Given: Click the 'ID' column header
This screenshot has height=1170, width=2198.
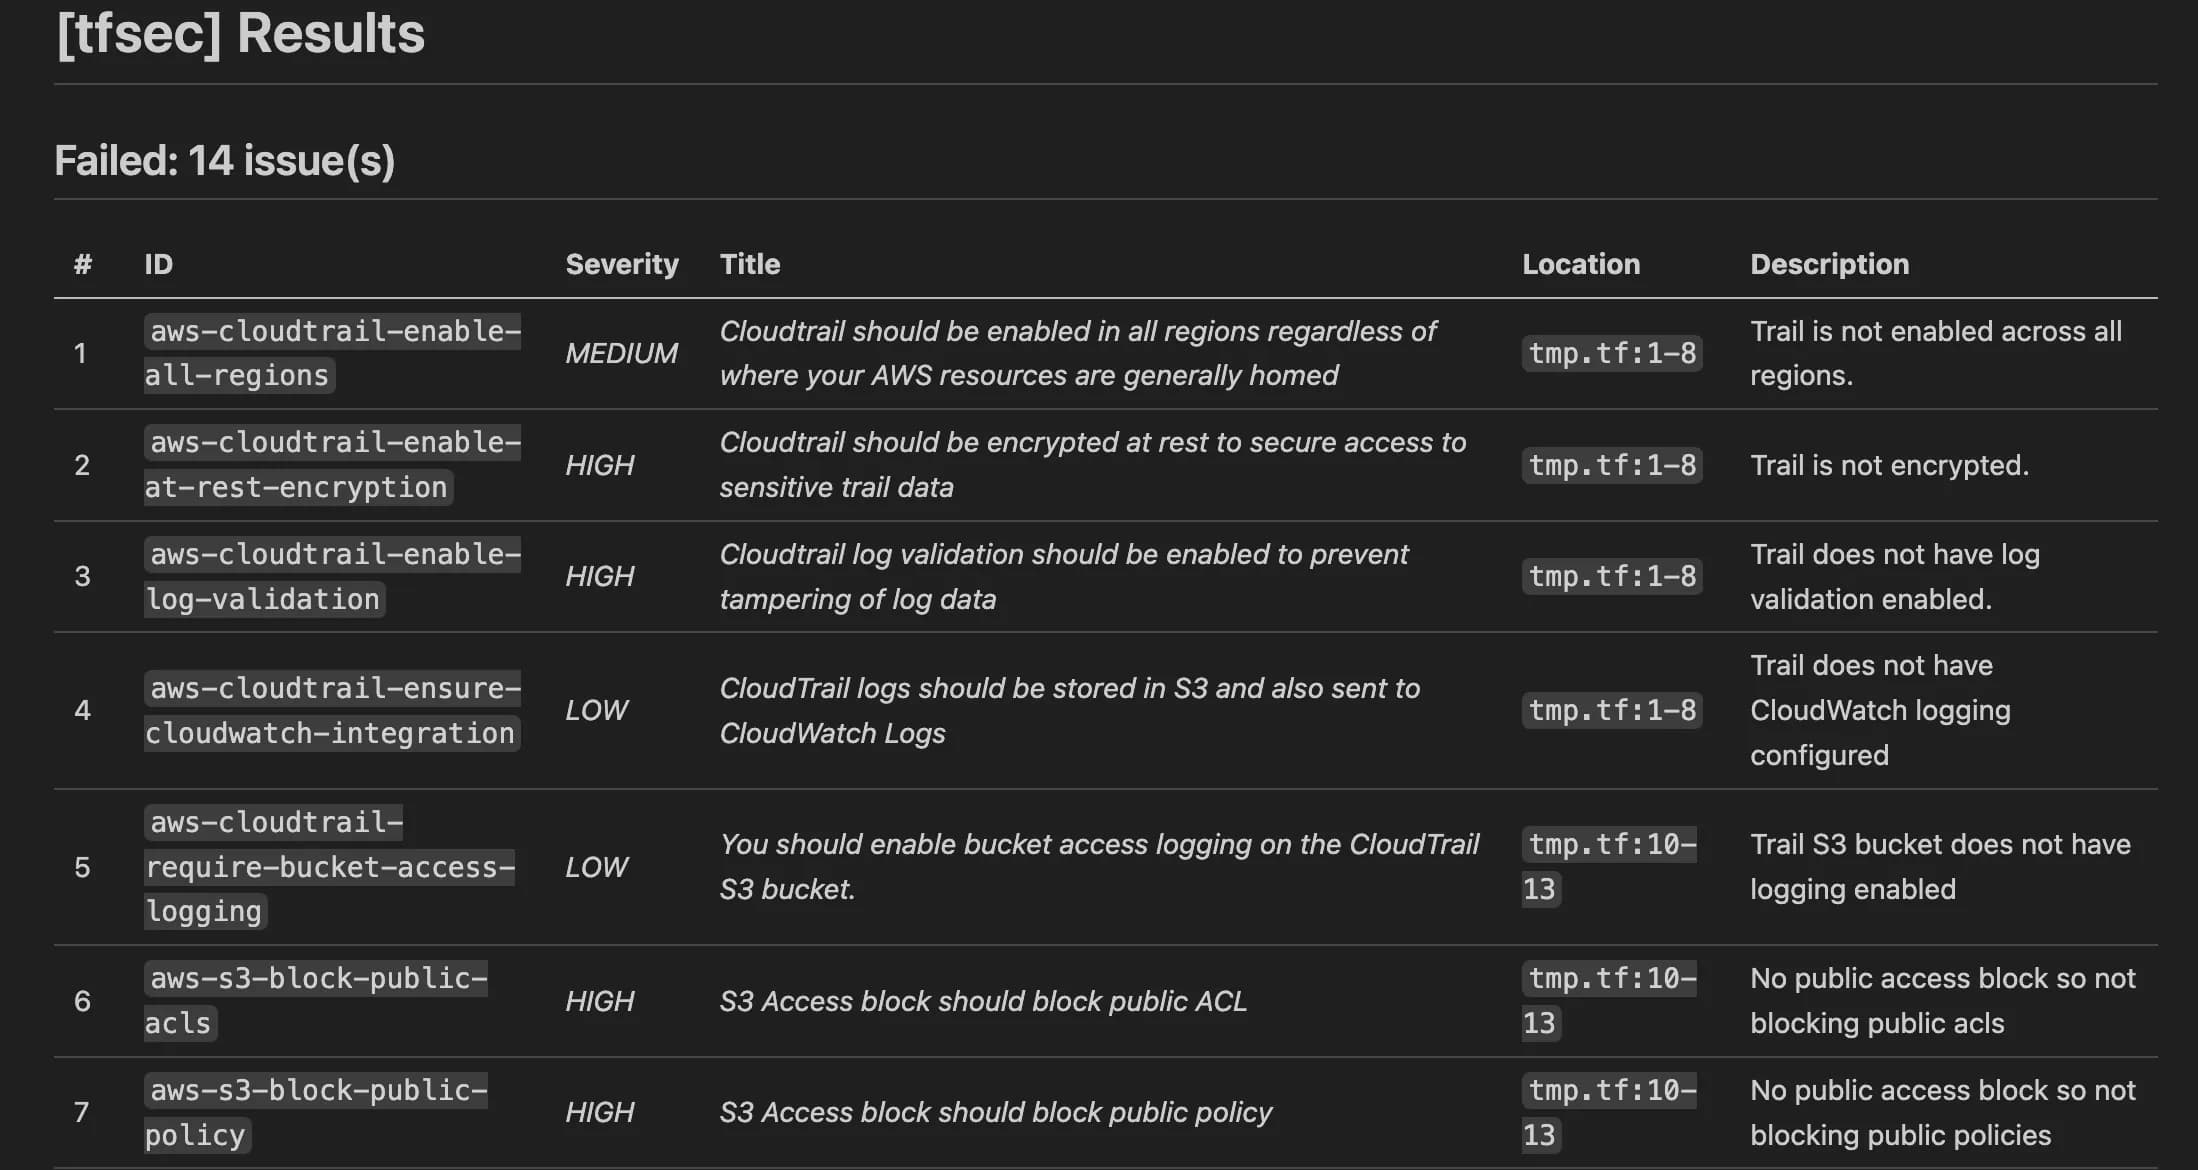Looking at the screenshot, I should [158, 264].
